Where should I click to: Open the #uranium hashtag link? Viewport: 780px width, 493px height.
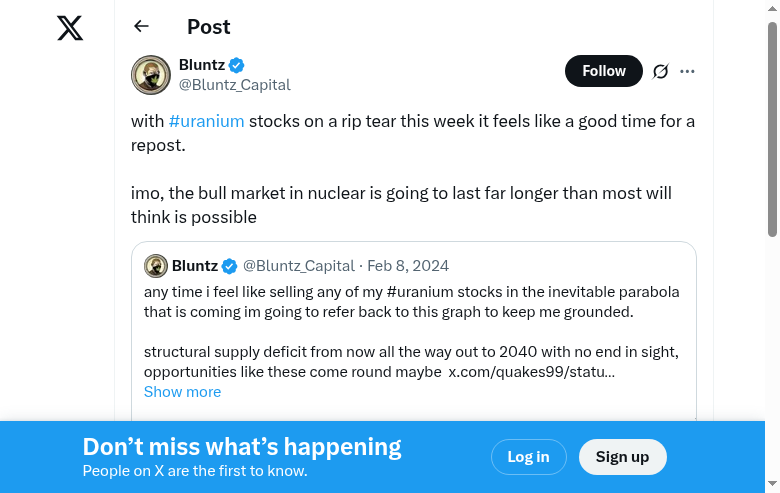point(206,121)
